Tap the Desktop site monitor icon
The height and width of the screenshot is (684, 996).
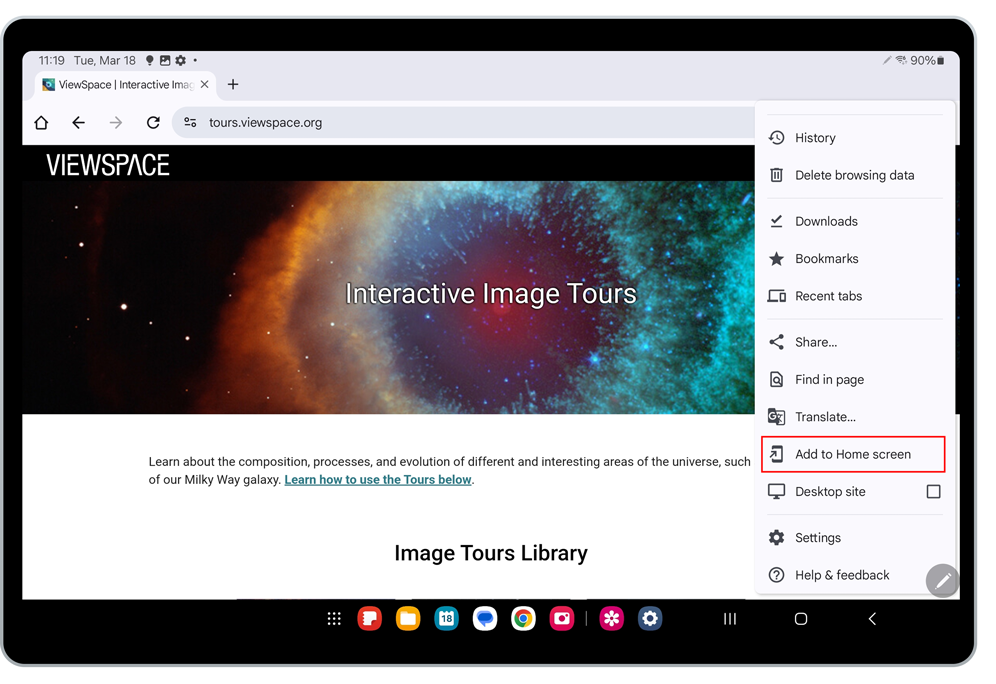(x=776, y=492)
